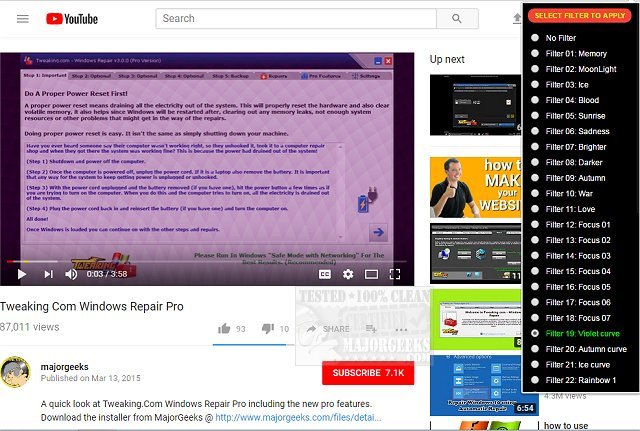640x431 pixels.
Task: Select Filter 21: Ice curve
Action: [x=571, y=364]
